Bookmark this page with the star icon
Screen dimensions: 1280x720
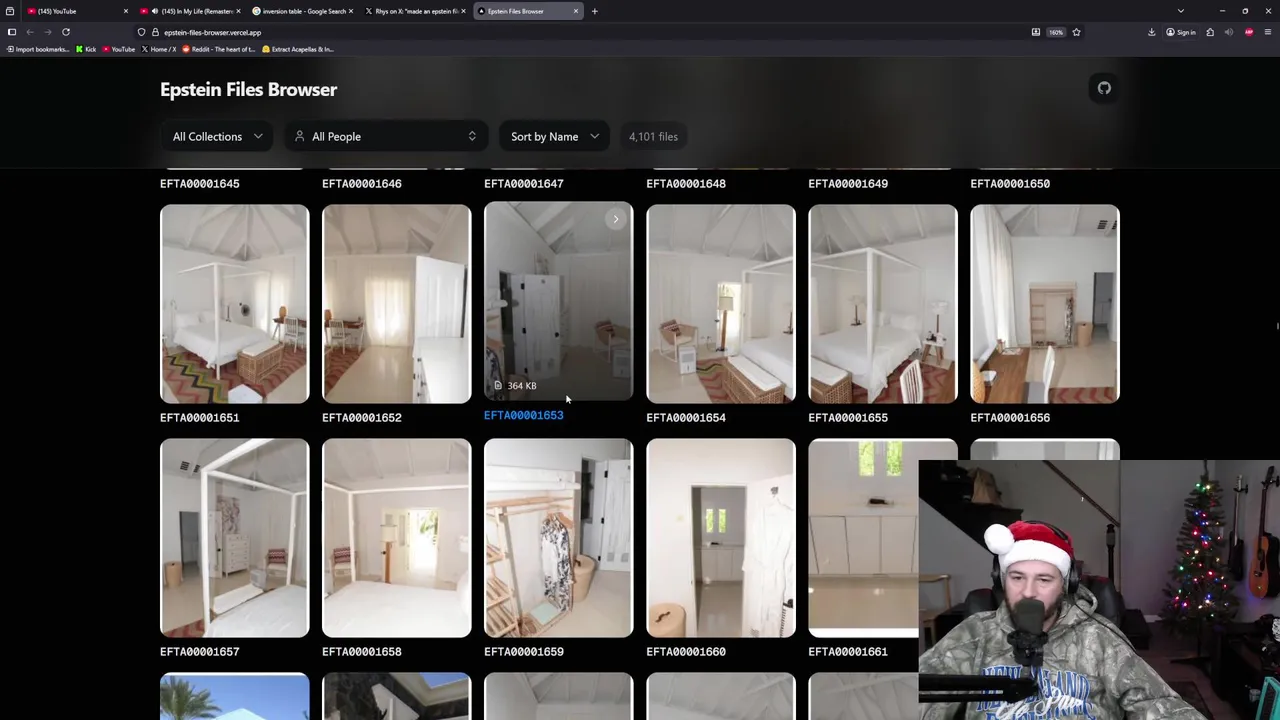[1076, 32]
